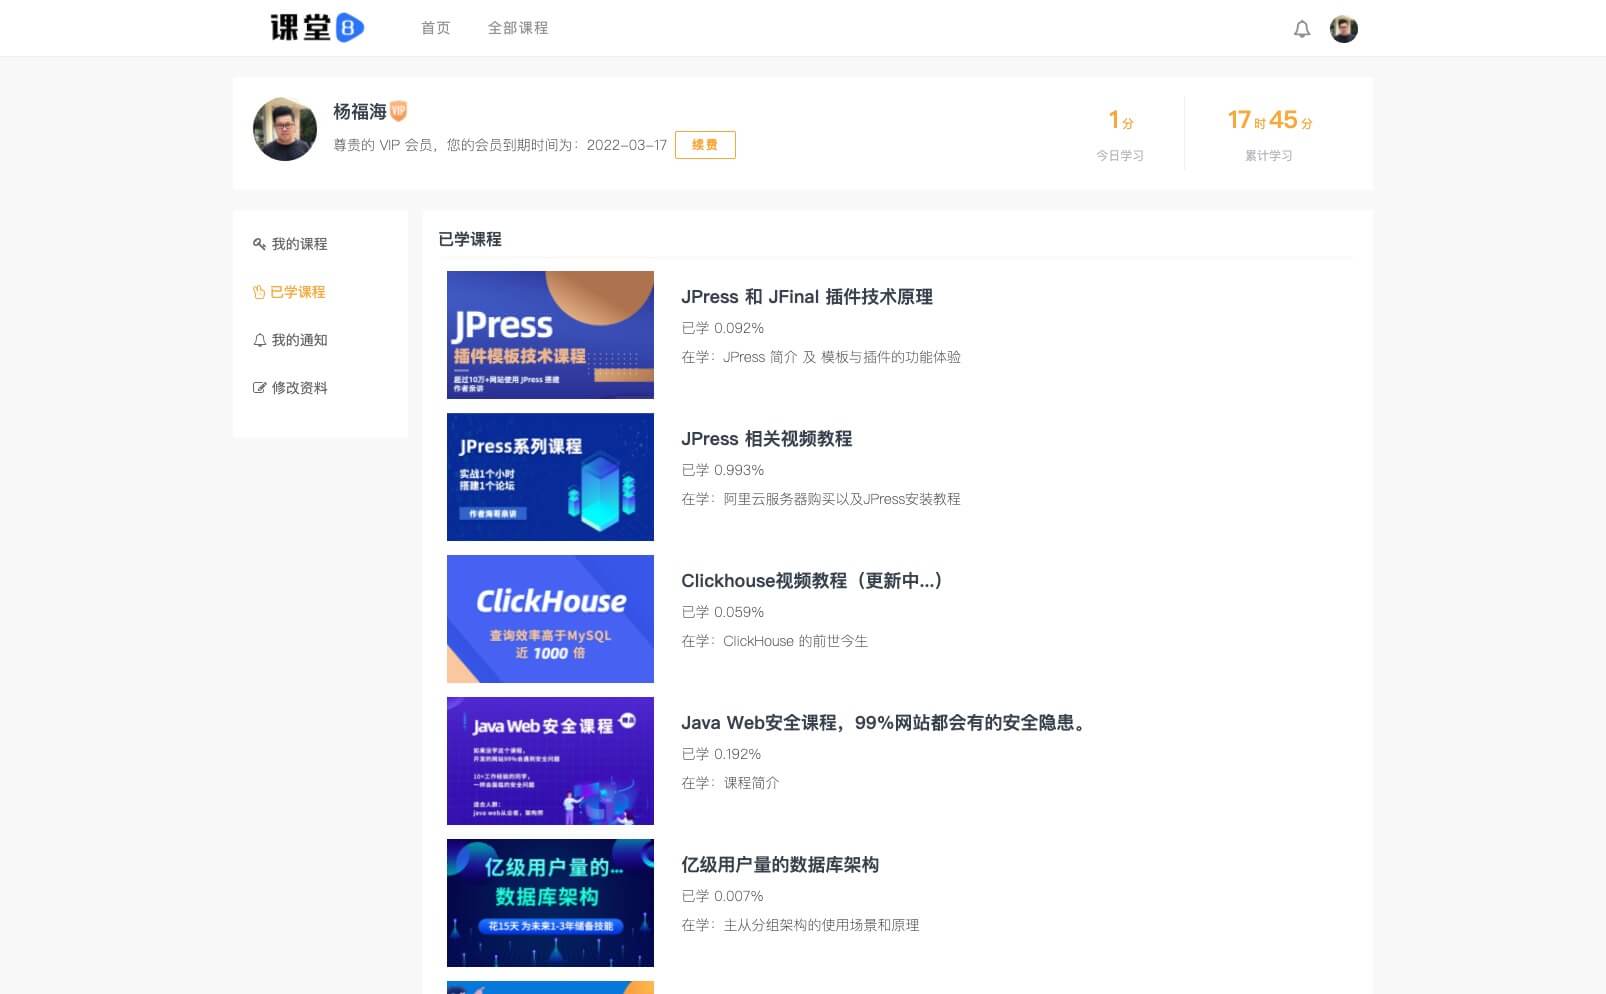The width and height of the screenshot is (1606, 994).
Task: Click 已学 0.993% progress text
Action: [x=722, y=470]
